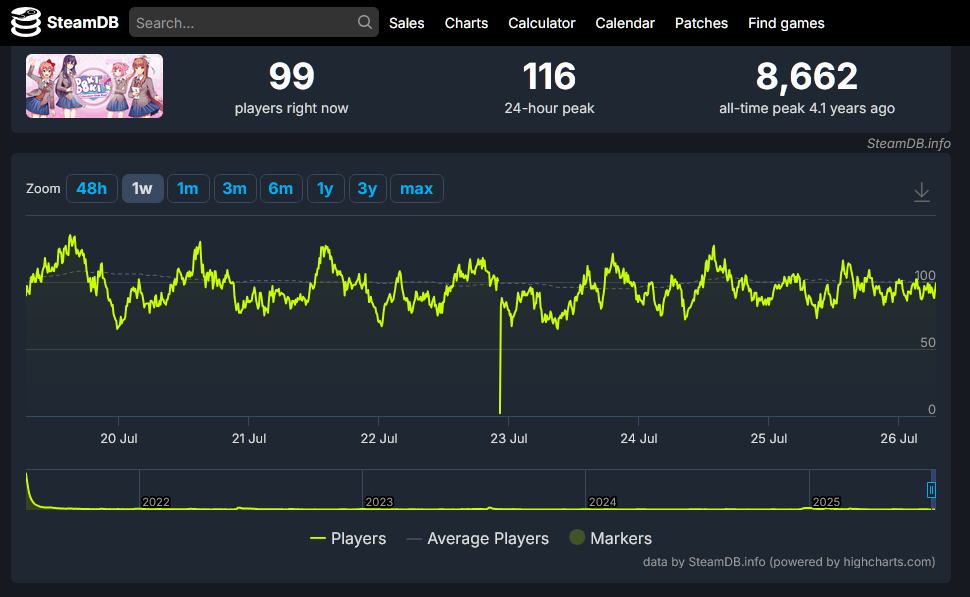Click the navigator range handle
The width and height of the screenshot is (970, 597).
coord(931,490)
